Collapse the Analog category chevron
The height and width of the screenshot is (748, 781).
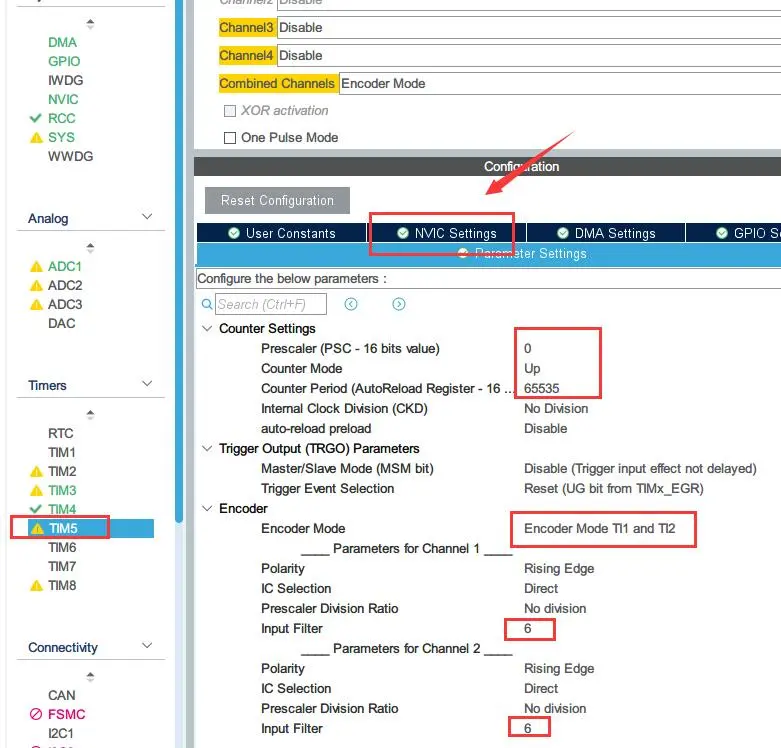click(147, 218)
